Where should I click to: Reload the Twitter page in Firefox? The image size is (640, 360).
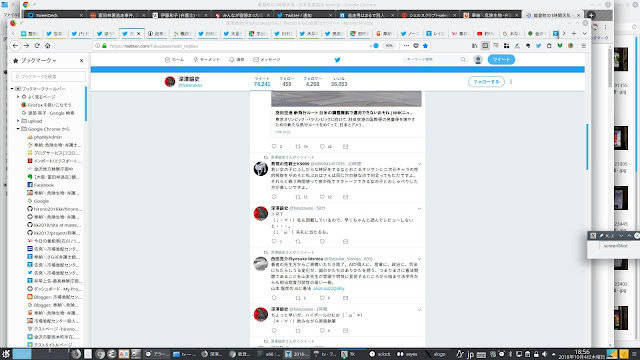point(37,46)
